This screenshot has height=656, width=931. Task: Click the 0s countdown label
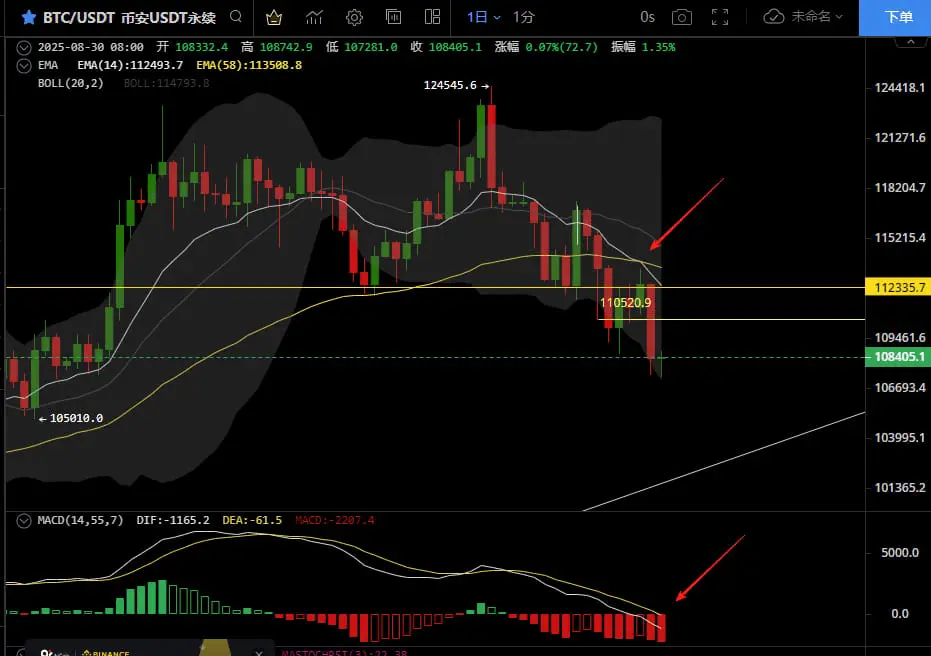pyautogui.click(x=647, y=17)
